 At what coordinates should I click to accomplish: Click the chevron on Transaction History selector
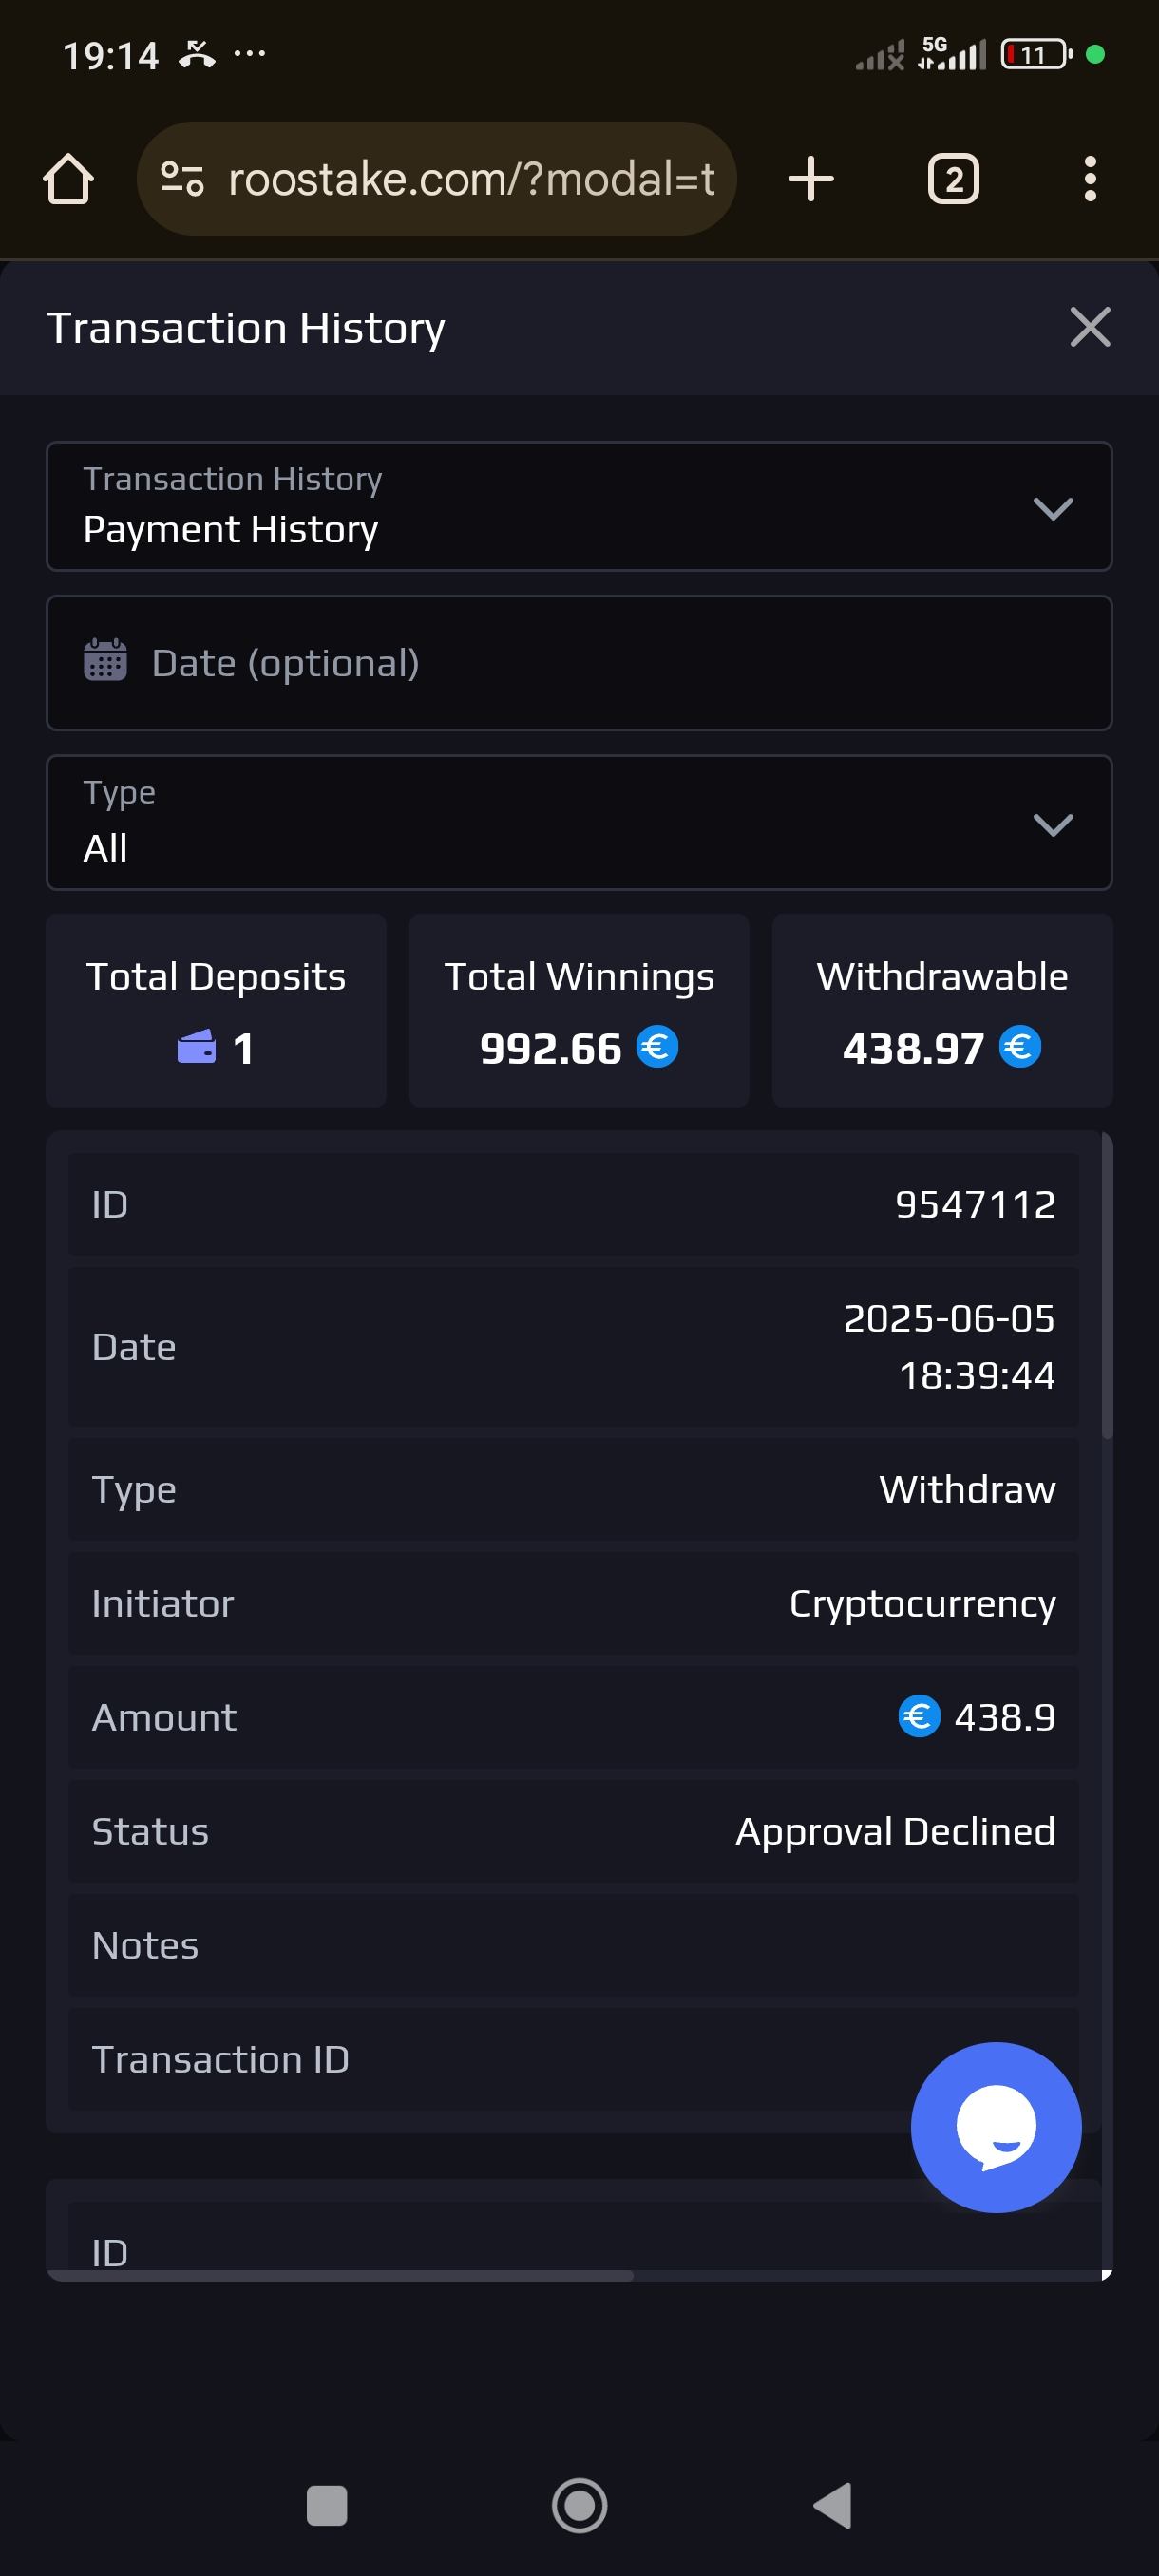pyautogui.click(x=1052, y=508)
